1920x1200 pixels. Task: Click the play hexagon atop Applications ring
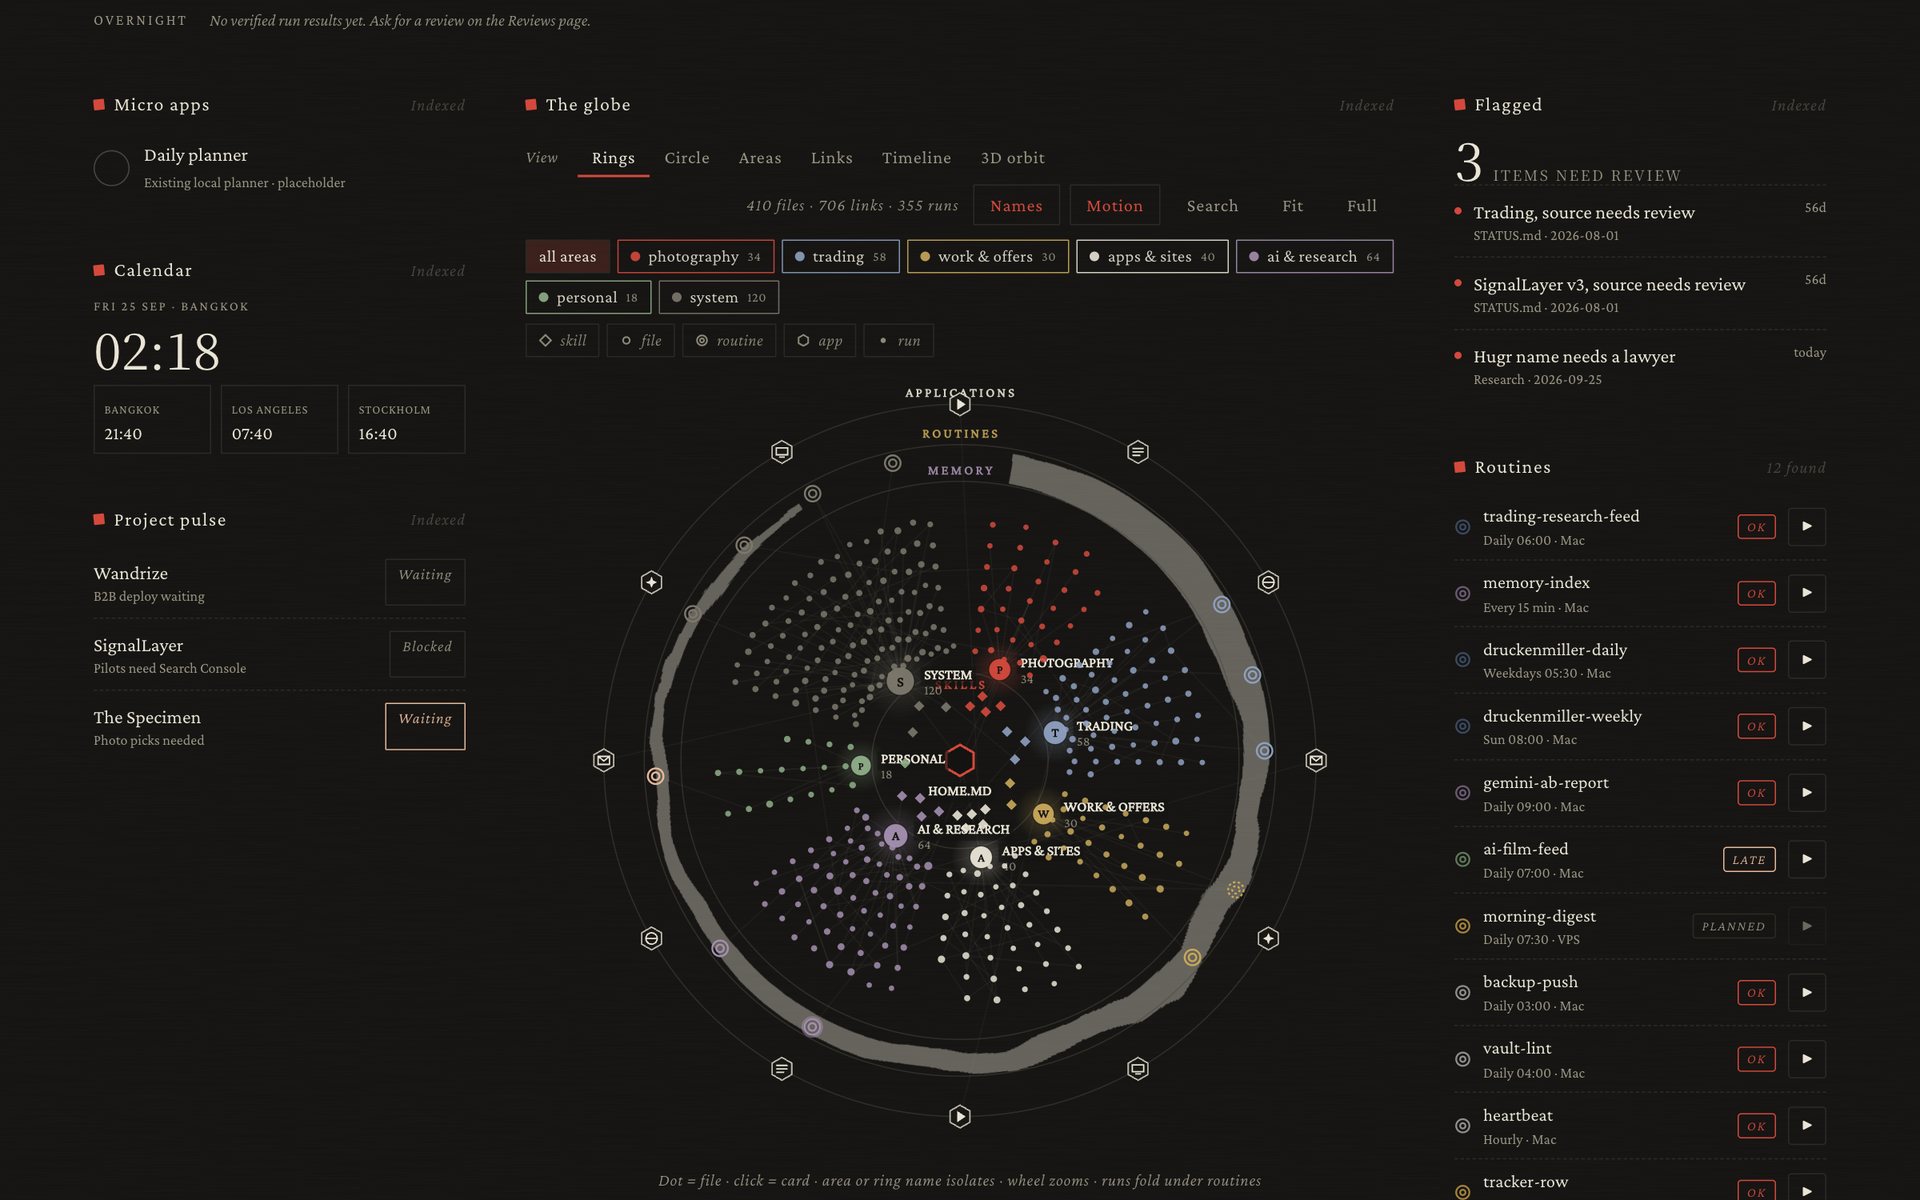click(x=960, y=405)
